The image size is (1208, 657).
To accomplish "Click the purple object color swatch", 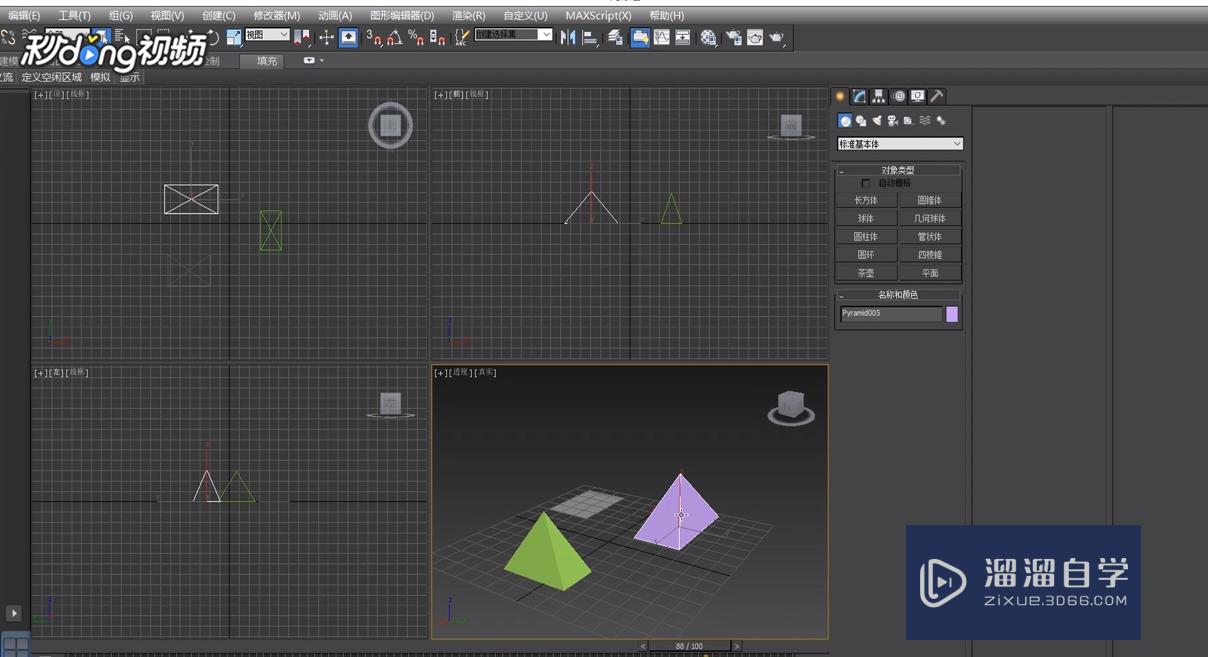I will 952,314.
